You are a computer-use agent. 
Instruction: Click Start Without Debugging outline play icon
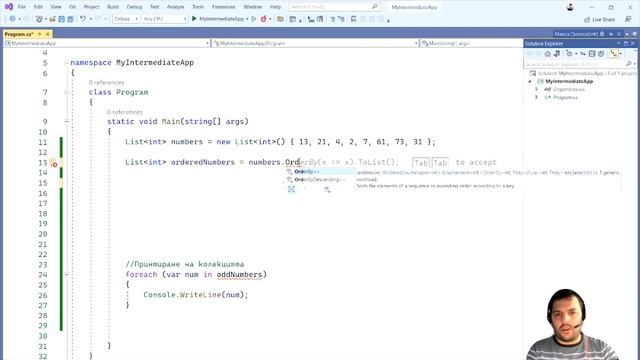click(x=254, y=19)
